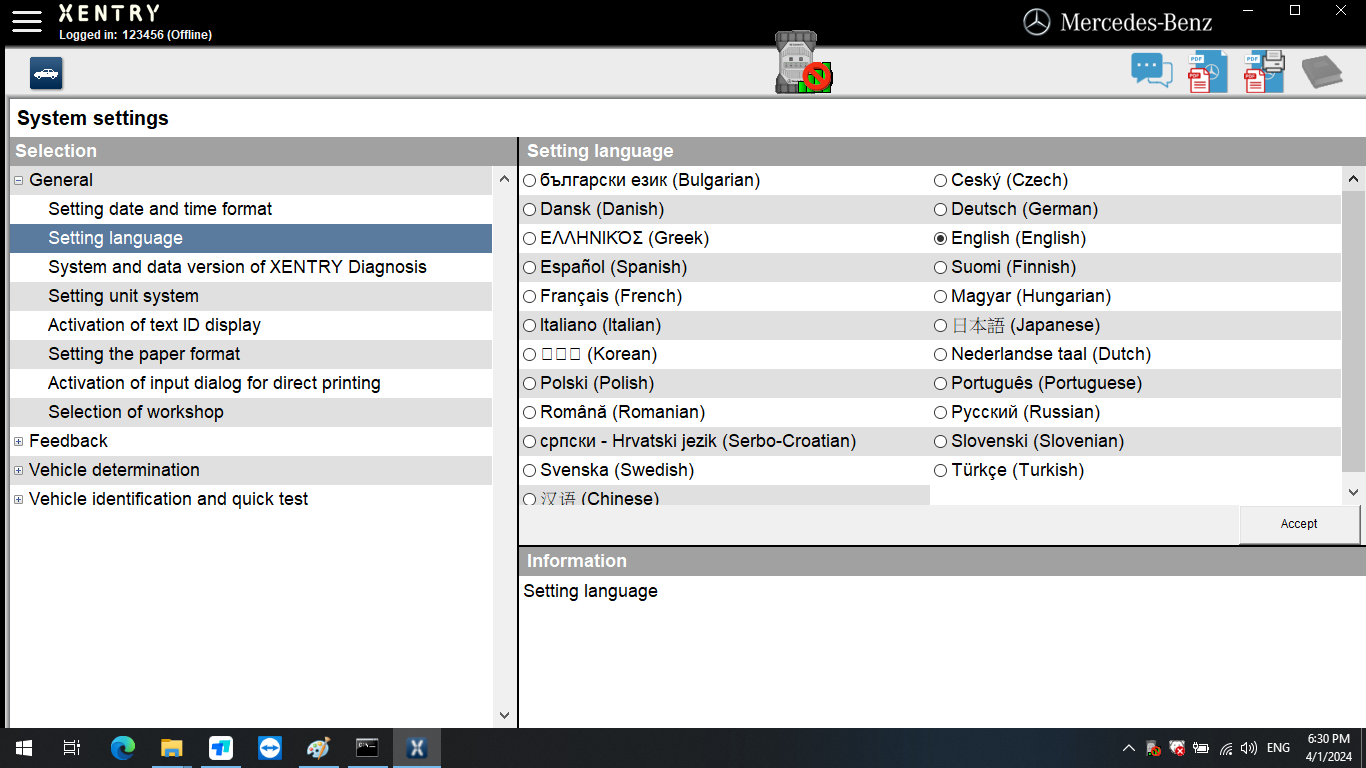Open TeamViewer from the taskbar
This screenshot has height=768, width=1366.
[x=270, y=748]
